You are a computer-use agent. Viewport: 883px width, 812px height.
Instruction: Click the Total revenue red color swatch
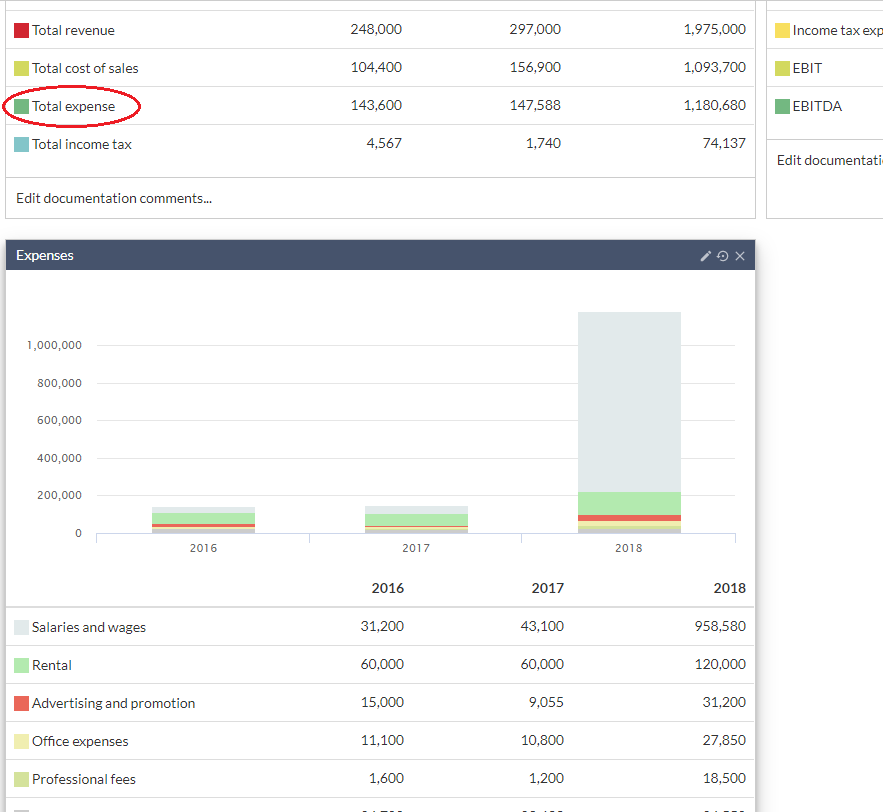coord(21,30)
